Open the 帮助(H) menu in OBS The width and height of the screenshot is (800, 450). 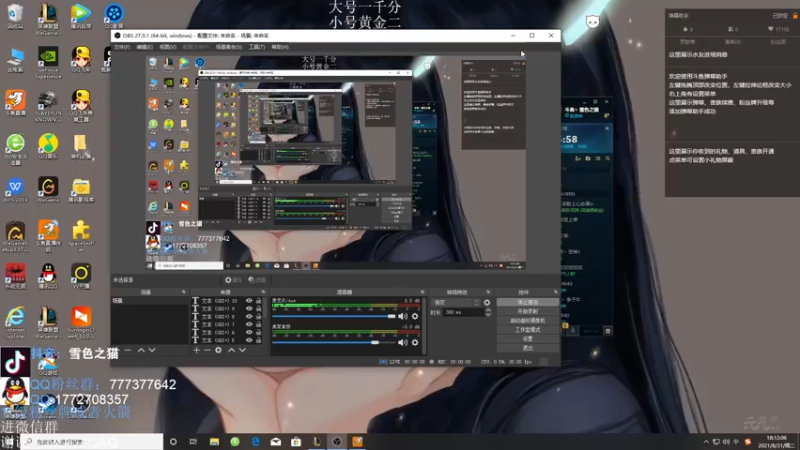coord(280,47)
